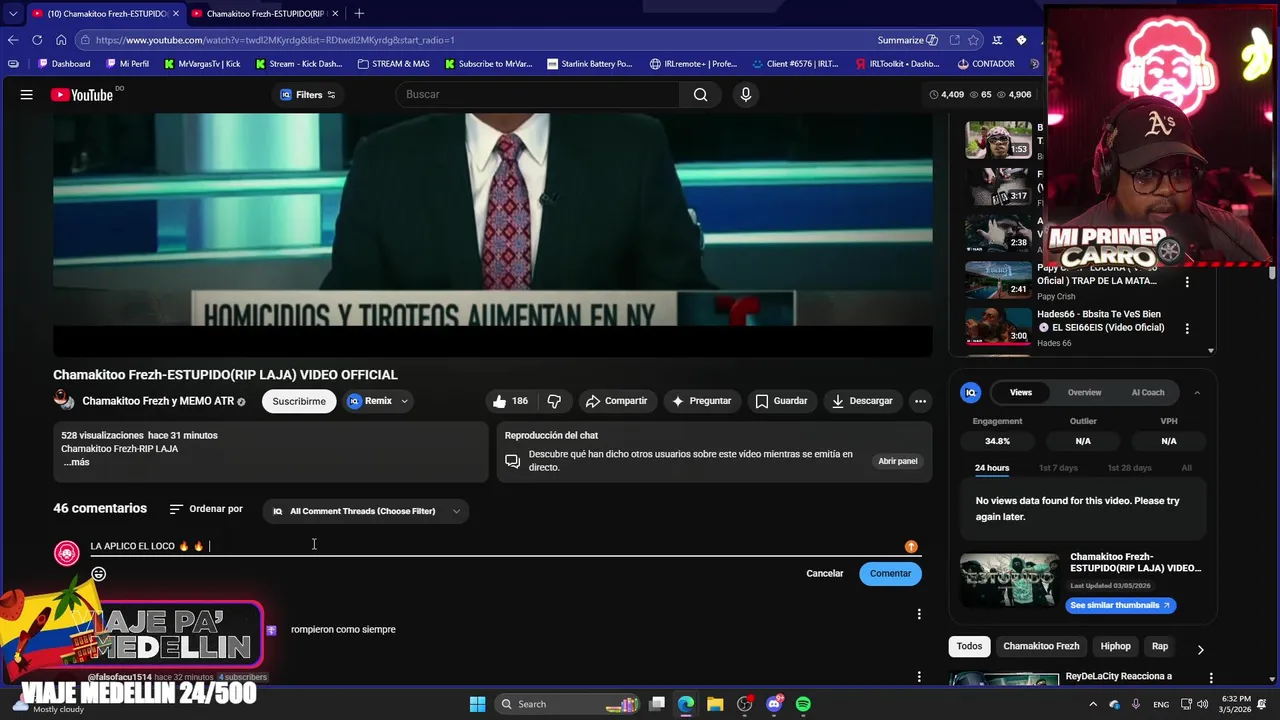The width and height of the screenshot is (1280, 720).
Task: Open options menu for Hades66 video
Action: pos(1187,328)
